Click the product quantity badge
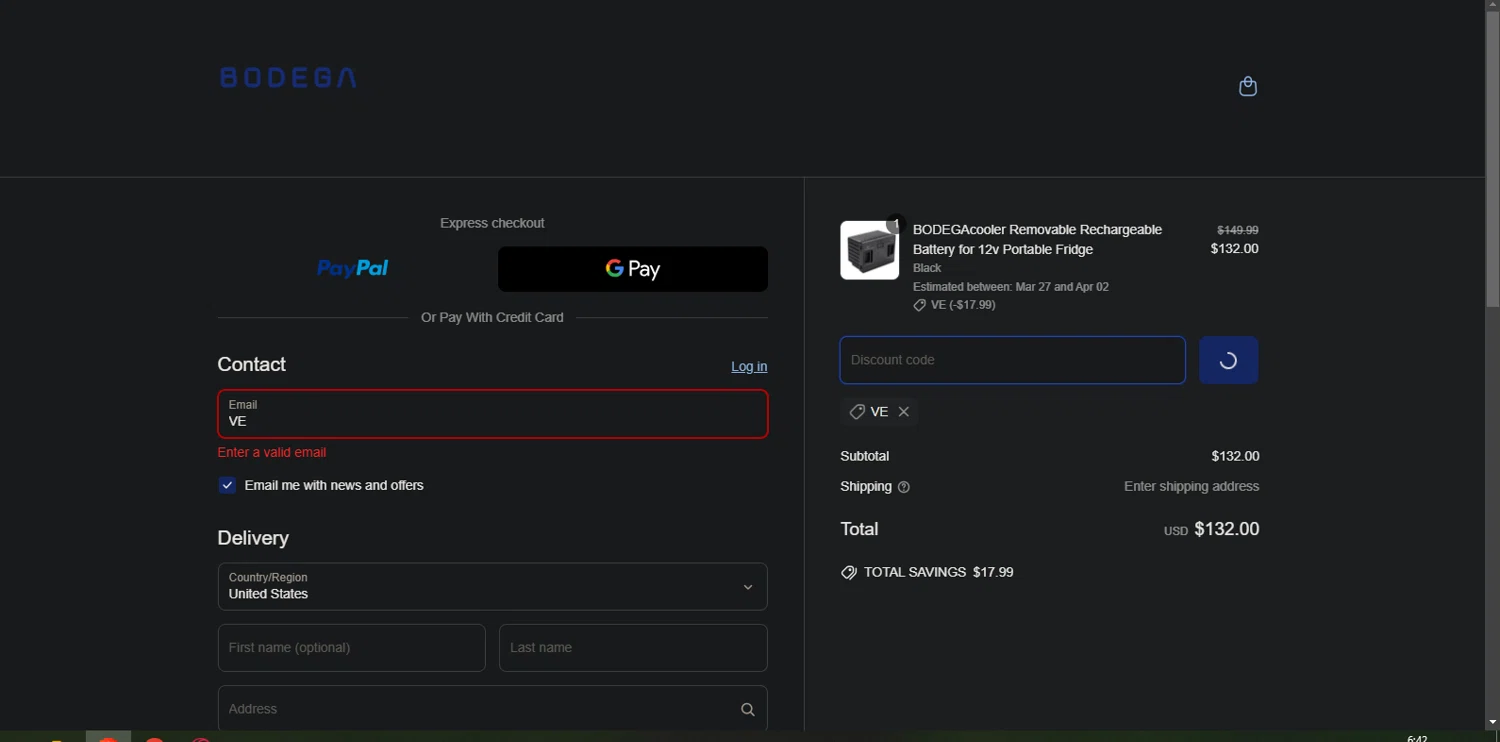The width and height of the screenshot is (1500, 742). (895, 224)
